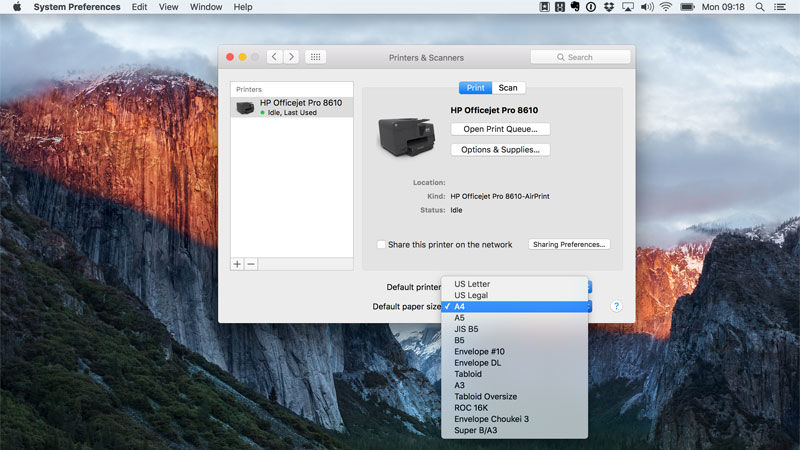
Task: Enable Share this printer on the network
Action: pyautogui.click(x=381, y=244)
